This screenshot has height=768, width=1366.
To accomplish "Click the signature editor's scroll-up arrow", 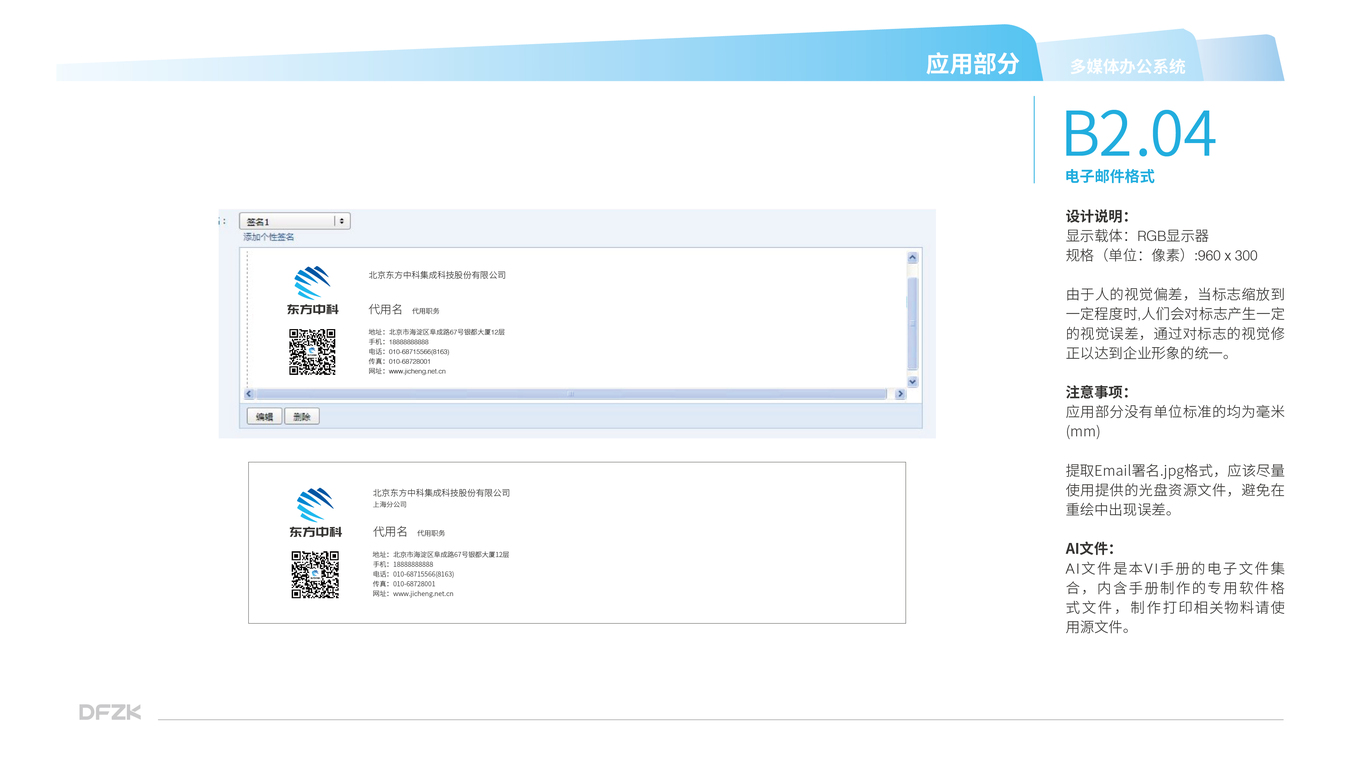I will 913,258.
